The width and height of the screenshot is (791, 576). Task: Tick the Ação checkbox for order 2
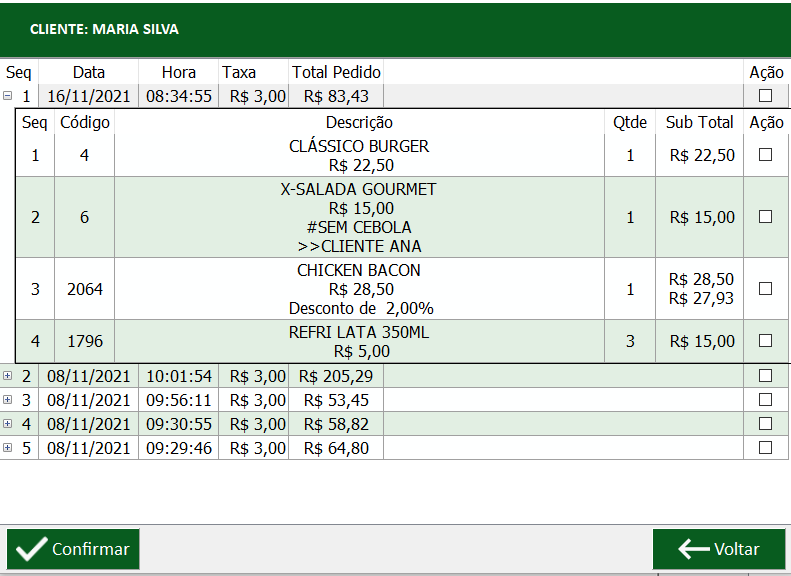(766, 376)
